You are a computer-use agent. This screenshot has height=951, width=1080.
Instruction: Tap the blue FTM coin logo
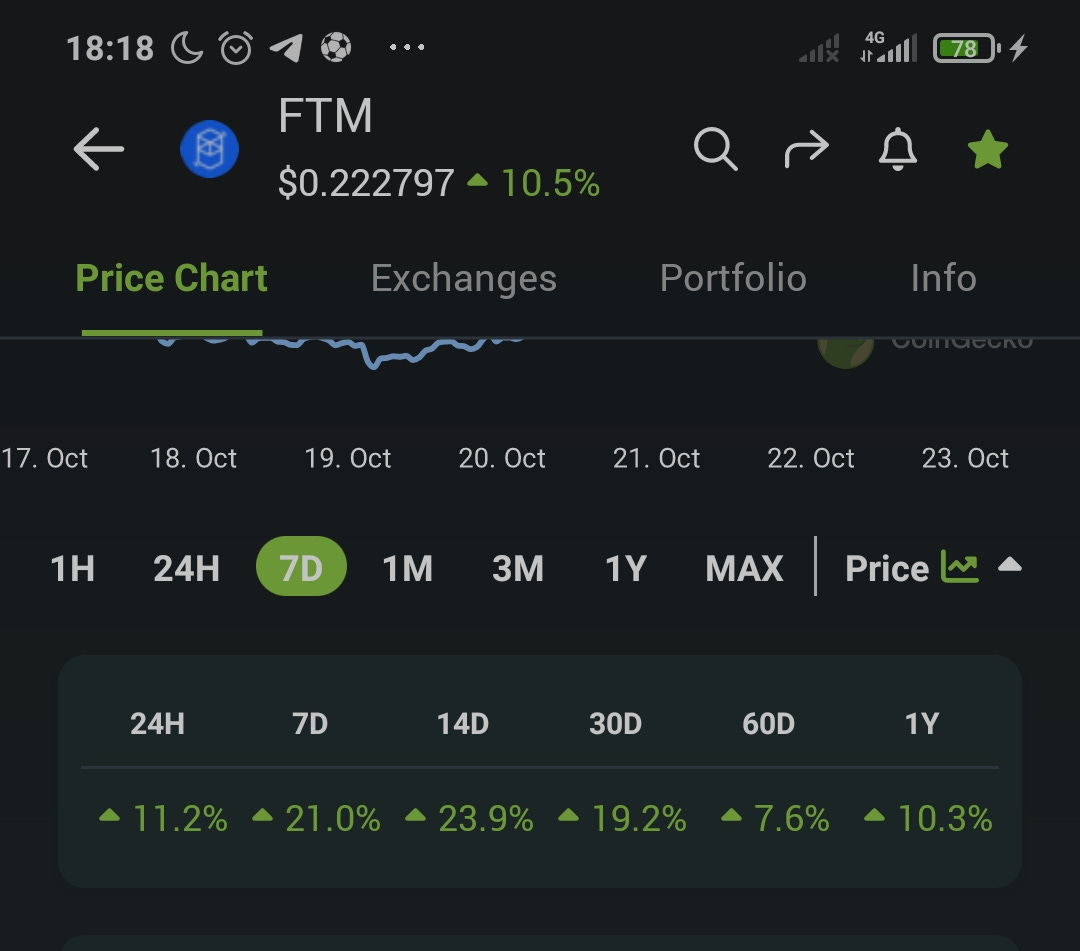209,149
